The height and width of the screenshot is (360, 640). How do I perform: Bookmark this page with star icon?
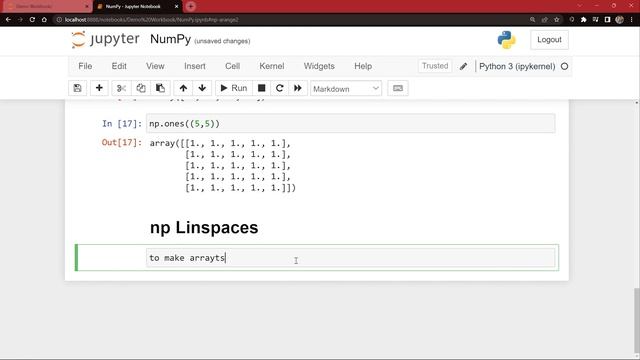click(557, 20)
